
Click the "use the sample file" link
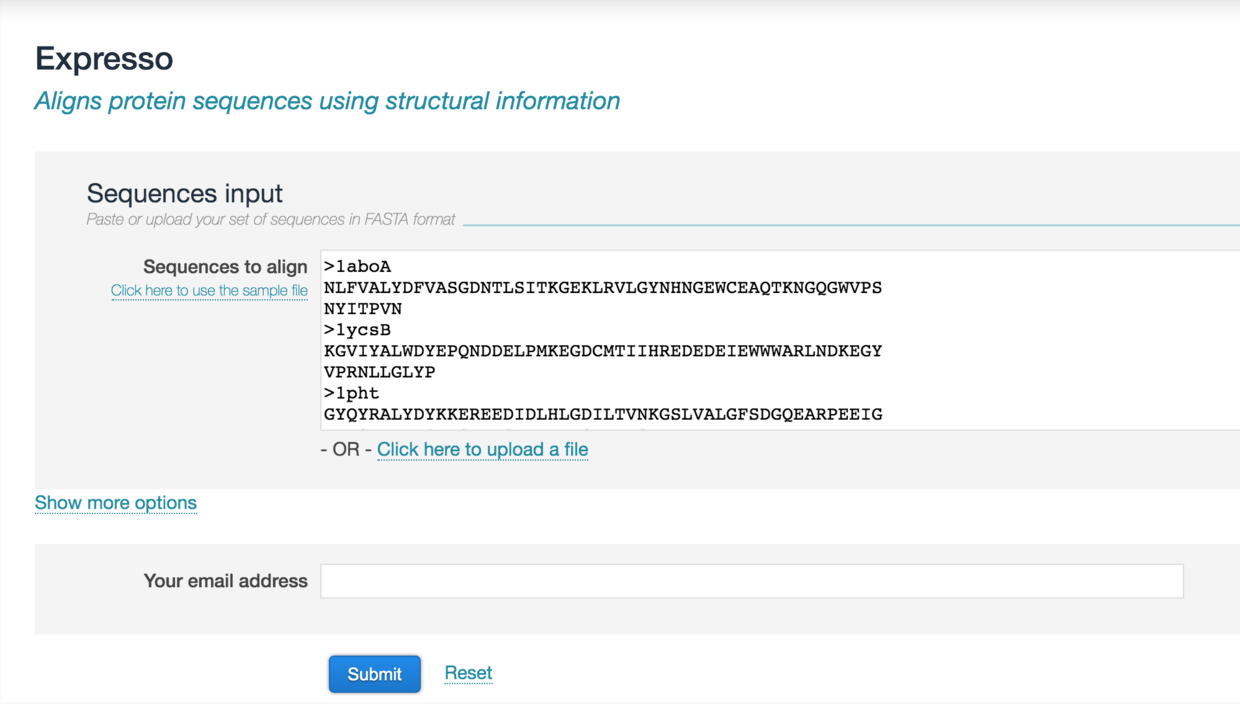click(x=209, y=291)
